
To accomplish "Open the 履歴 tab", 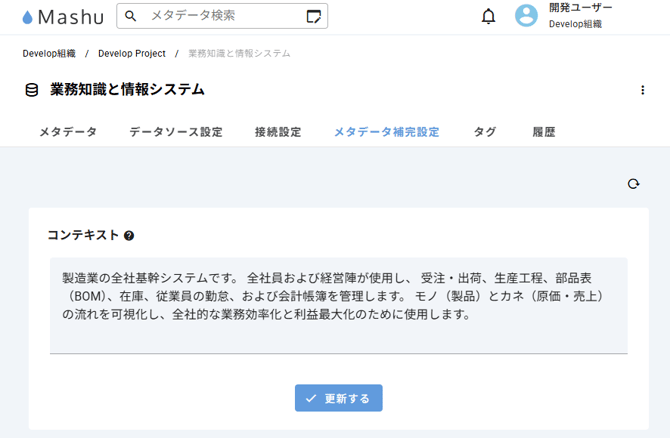I will coord(543,132).
